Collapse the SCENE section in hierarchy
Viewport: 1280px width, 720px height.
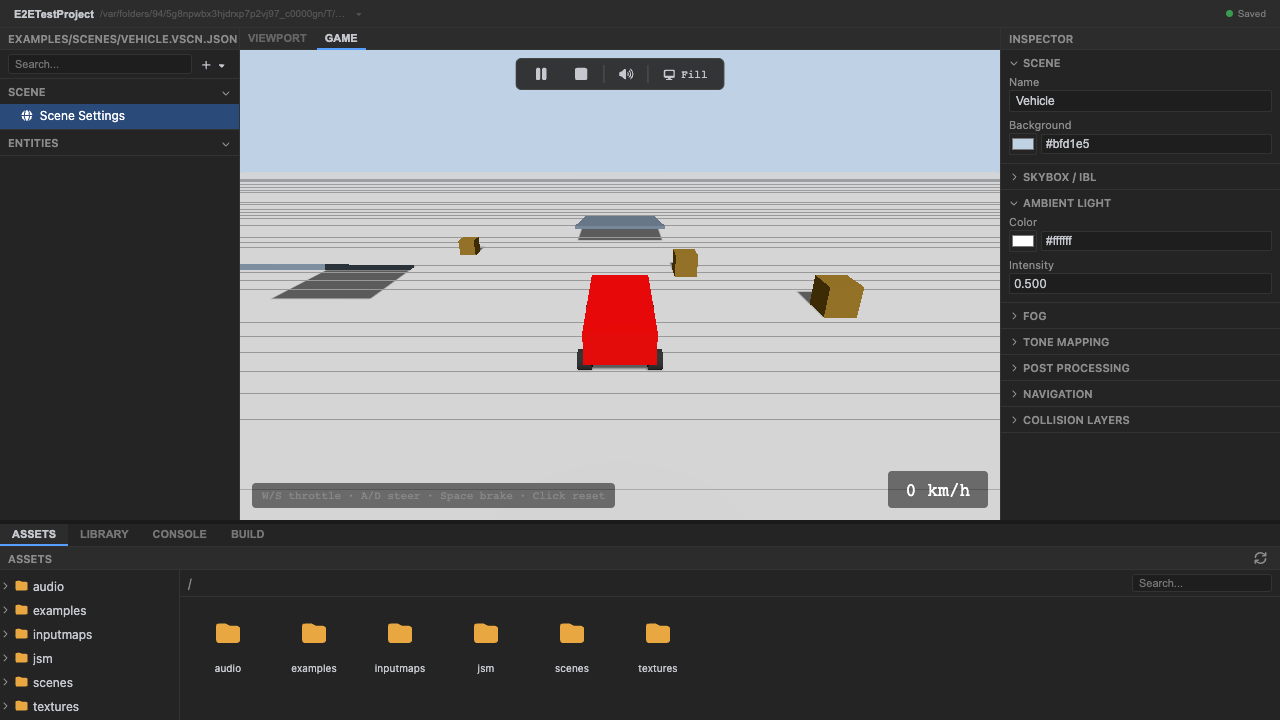point(226,92)
